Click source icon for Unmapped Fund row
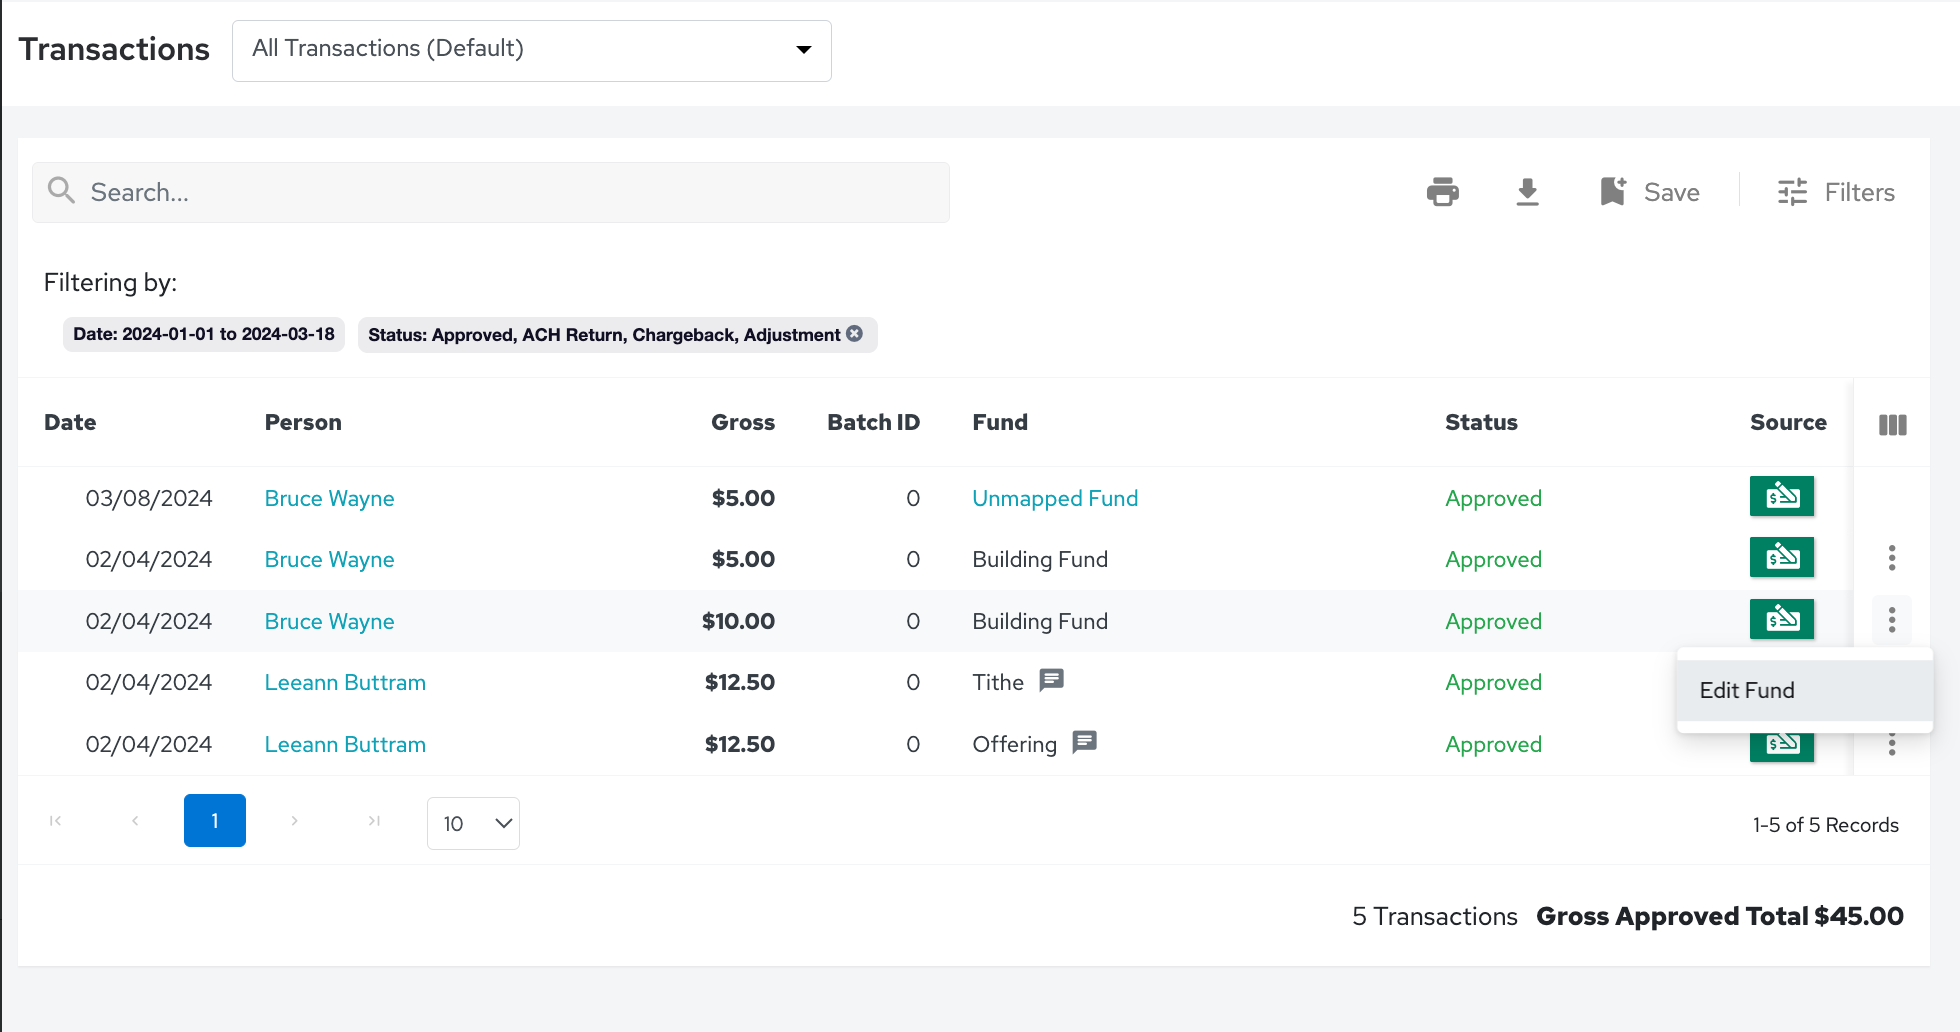Screen dimensions: 1960x1032 (1781, 496)
